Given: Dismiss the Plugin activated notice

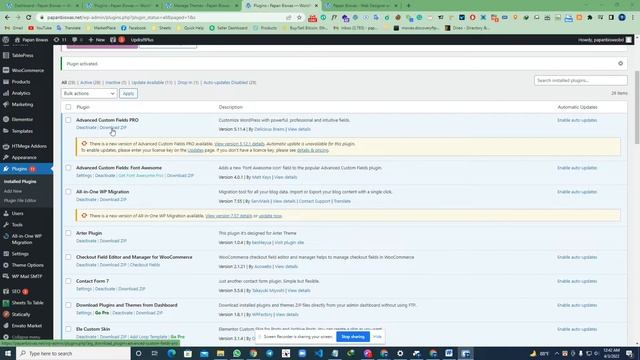Looking at the screenshot, I should click(x=620, y=64).
